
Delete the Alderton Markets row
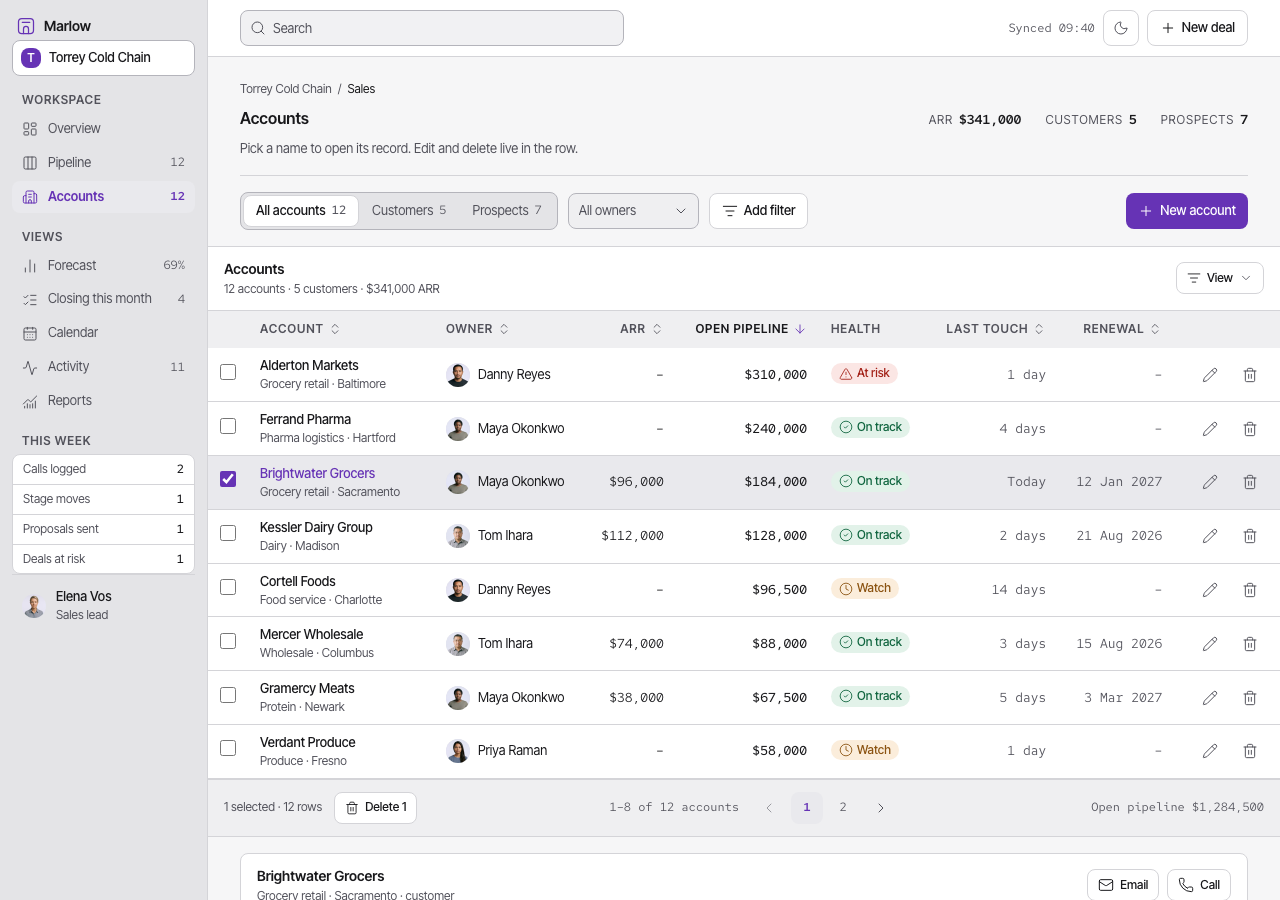point(1250,374)
